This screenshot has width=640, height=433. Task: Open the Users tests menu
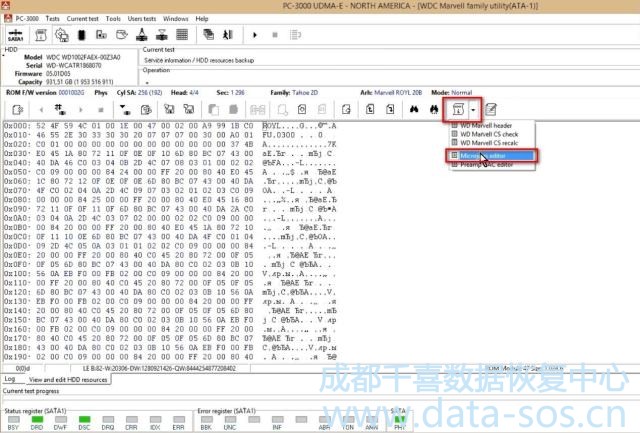(x=142, y=19)
